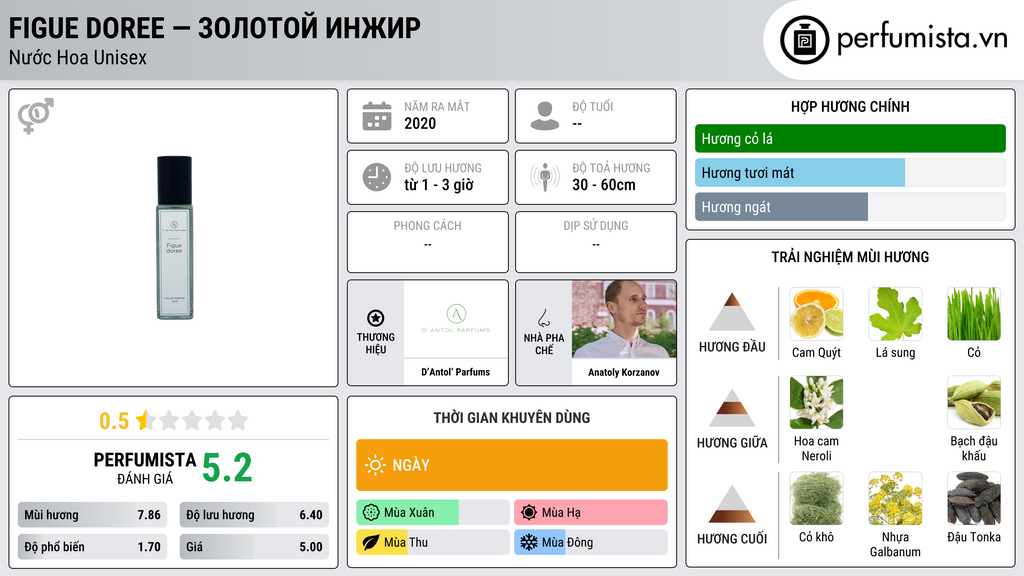Click the D'Antol' Parfums brand logo image

[x=456, y=319]
